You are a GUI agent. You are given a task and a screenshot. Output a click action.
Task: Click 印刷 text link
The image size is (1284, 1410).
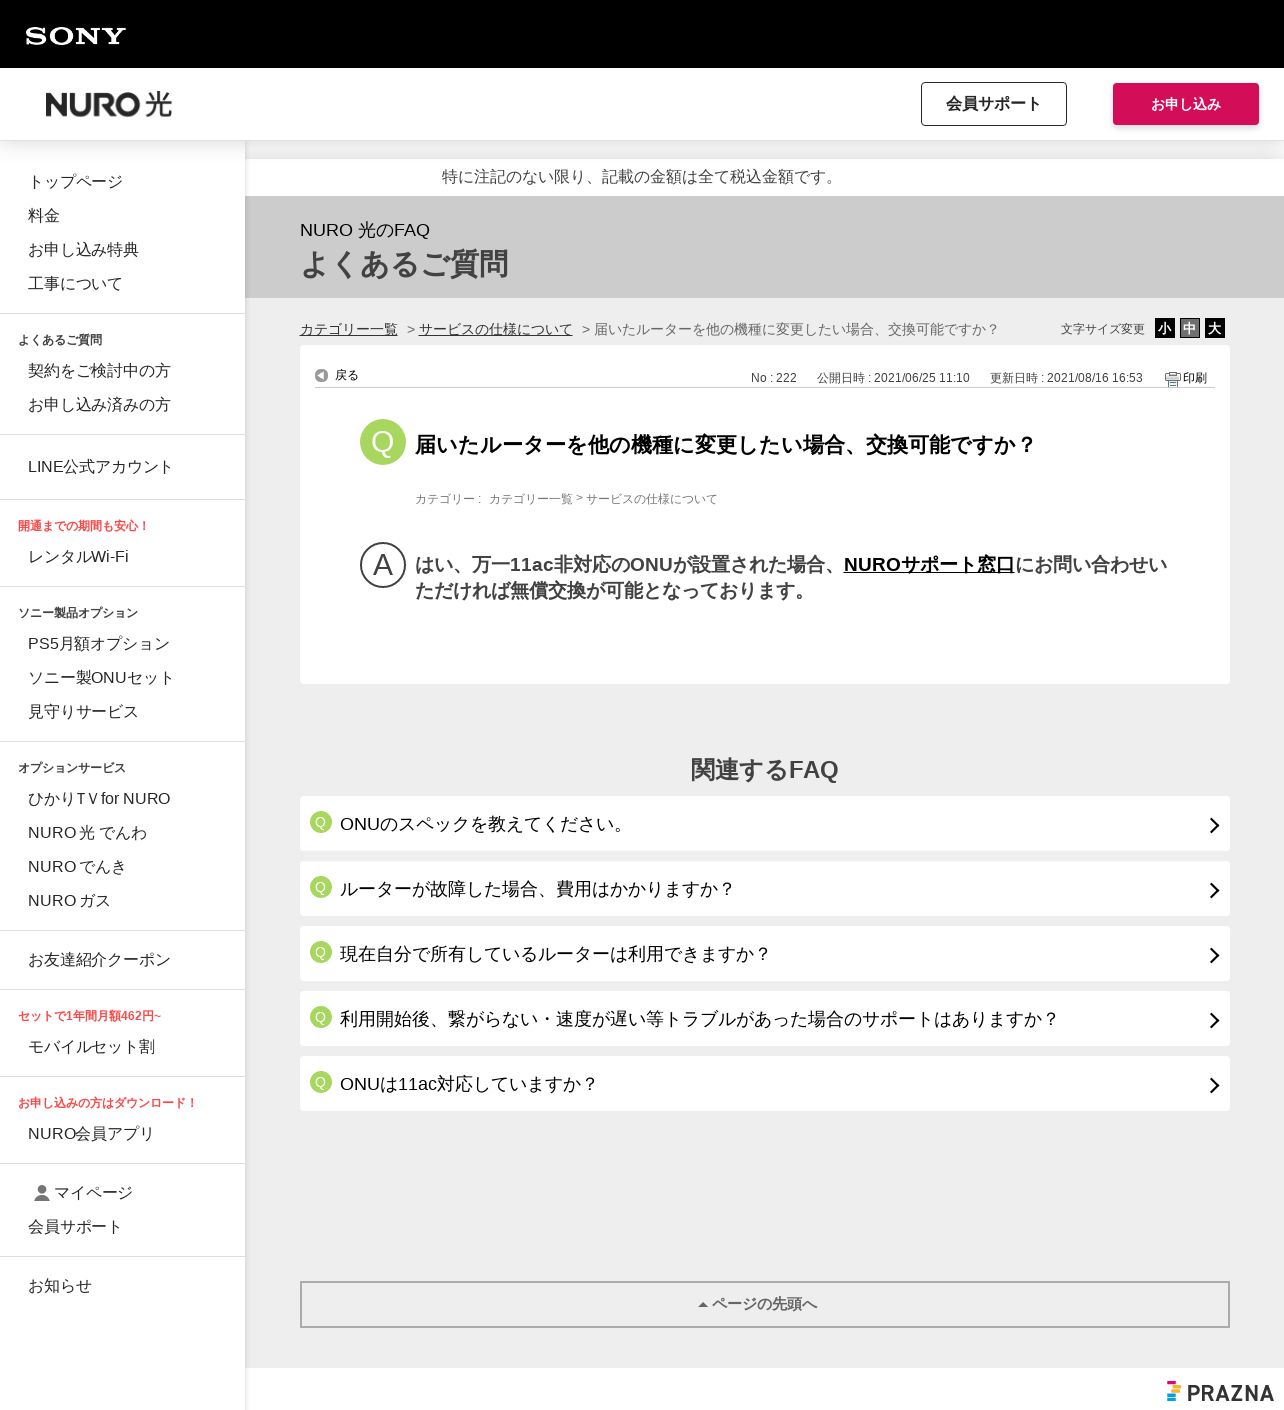pos(1195,378)
